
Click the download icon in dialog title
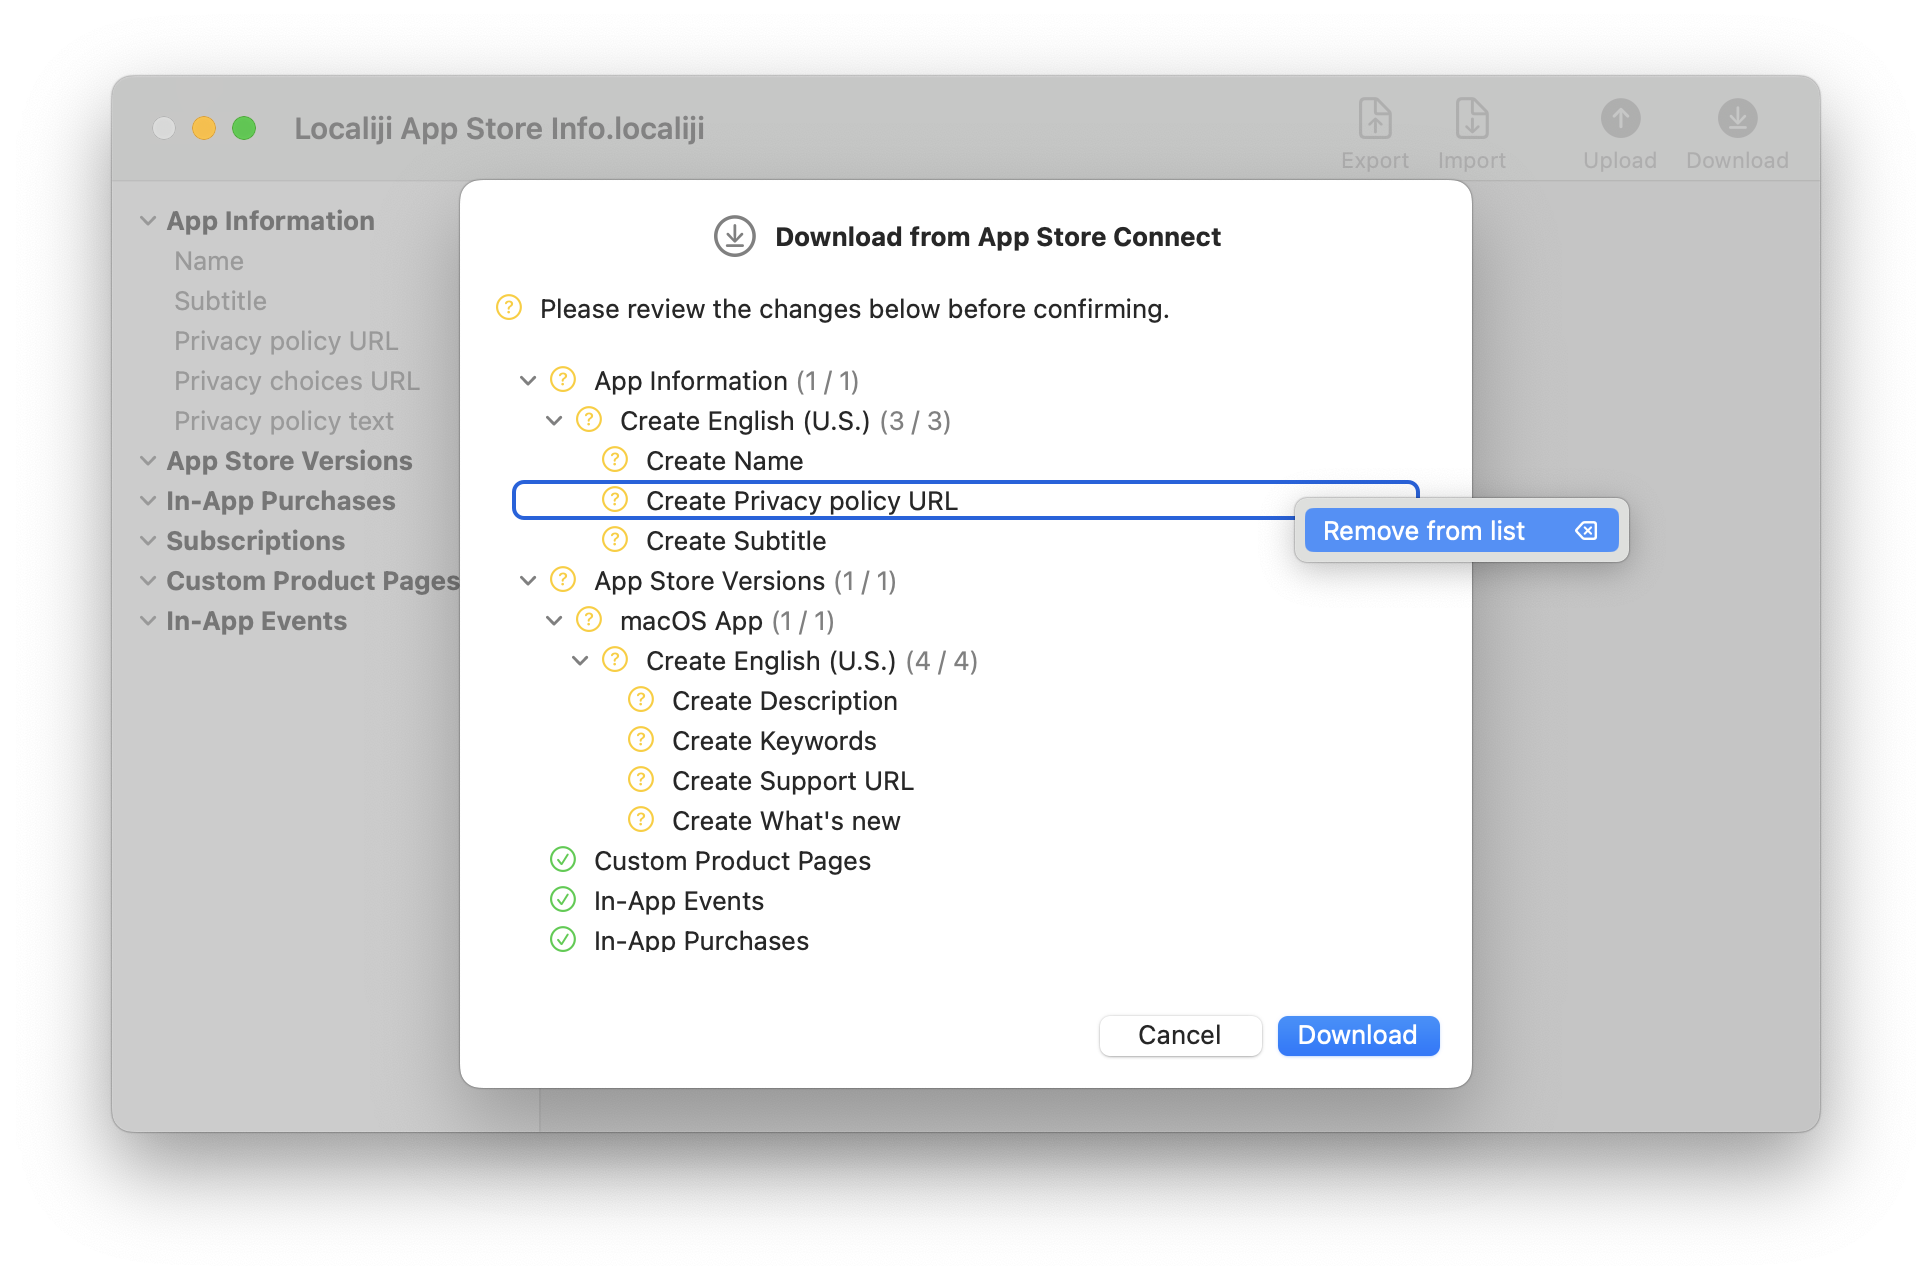[x=734, y=237]
